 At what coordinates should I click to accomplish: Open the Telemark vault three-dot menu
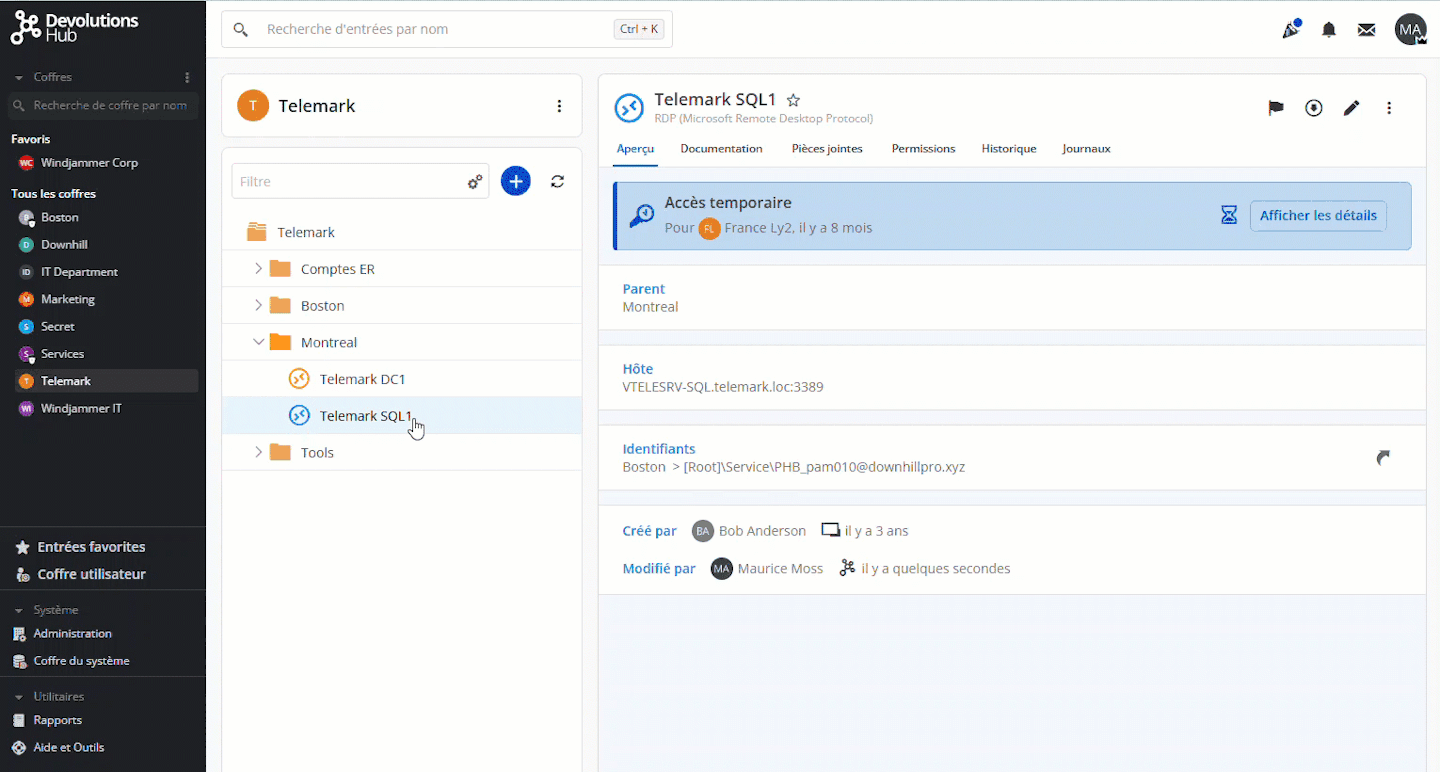point(559,106)
